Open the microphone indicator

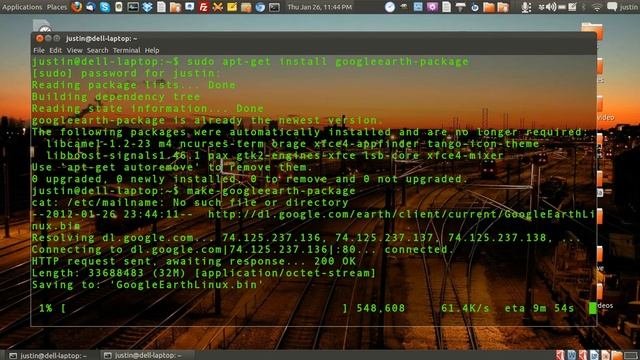[x=527, y=7]
